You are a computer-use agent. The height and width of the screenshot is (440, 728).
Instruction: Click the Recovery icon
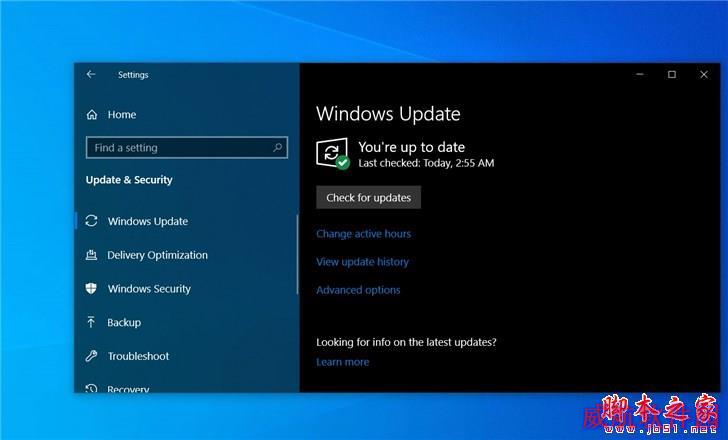tap(91, 388)
